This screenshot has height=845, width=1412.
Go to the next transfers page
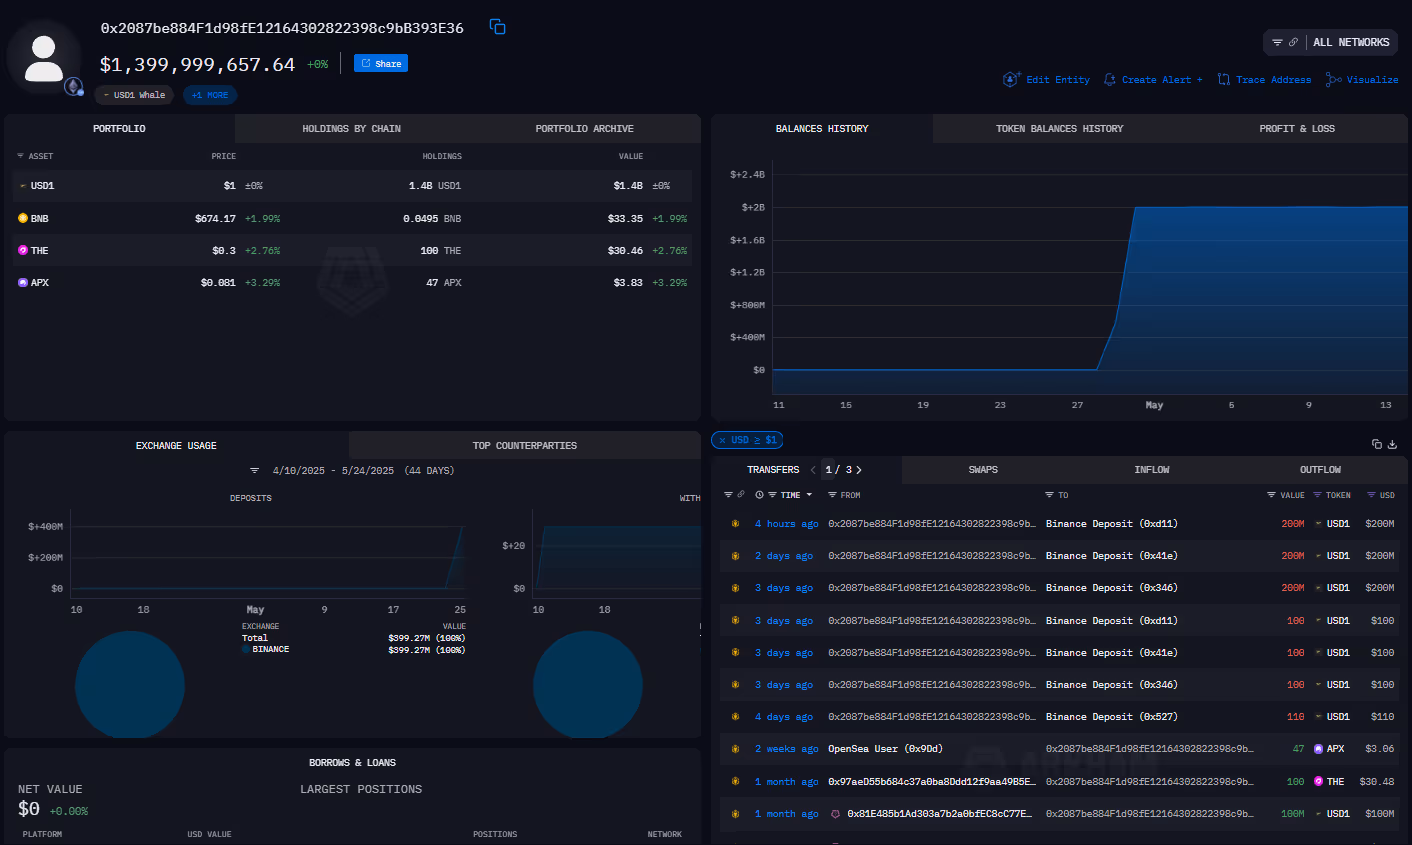(x=858, y=469)
